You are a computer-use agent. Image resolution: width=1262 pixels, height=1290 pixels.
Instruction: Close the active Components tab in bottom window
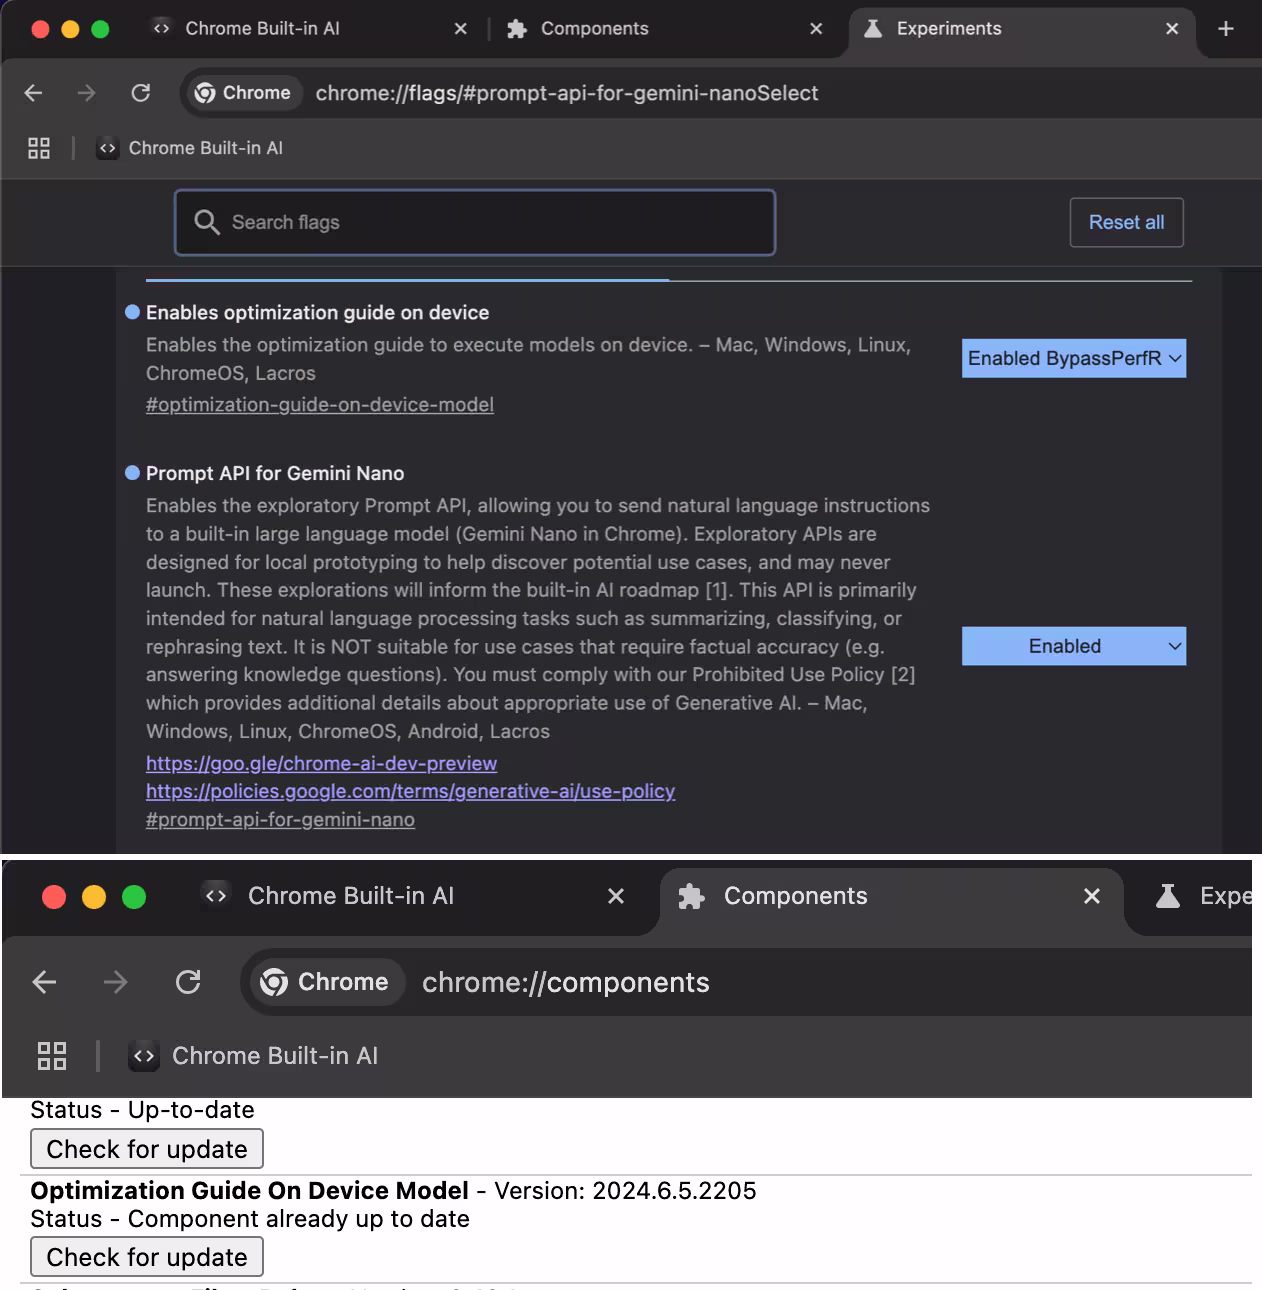pyautogui.click(x=1092, y=896)
